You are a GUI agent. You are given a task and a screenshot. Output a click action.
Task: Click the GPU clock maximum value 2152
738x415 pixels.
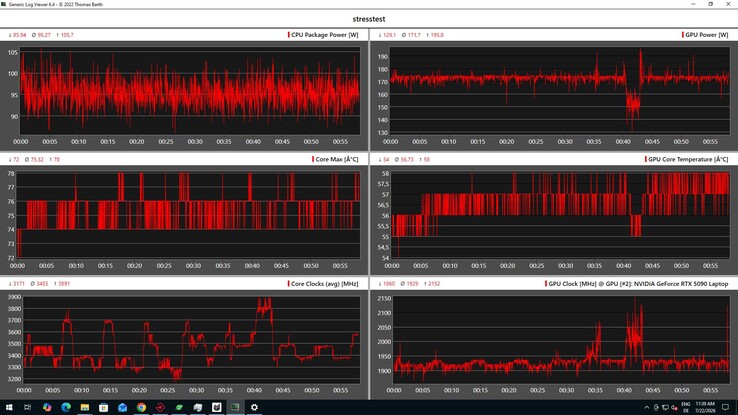click(x=434, y=284)
